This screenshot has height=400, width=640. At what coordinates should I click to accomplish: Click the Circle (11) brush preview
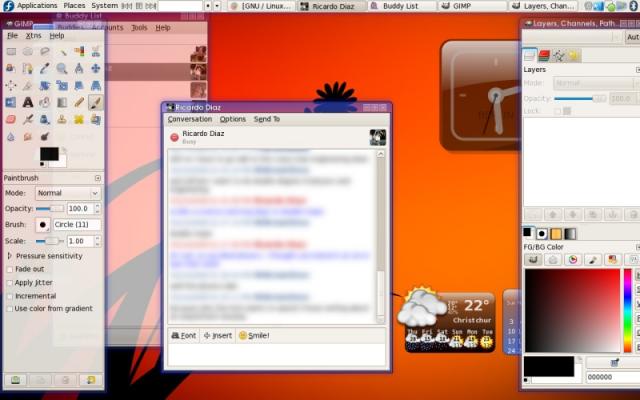click(x=43, y=225)
